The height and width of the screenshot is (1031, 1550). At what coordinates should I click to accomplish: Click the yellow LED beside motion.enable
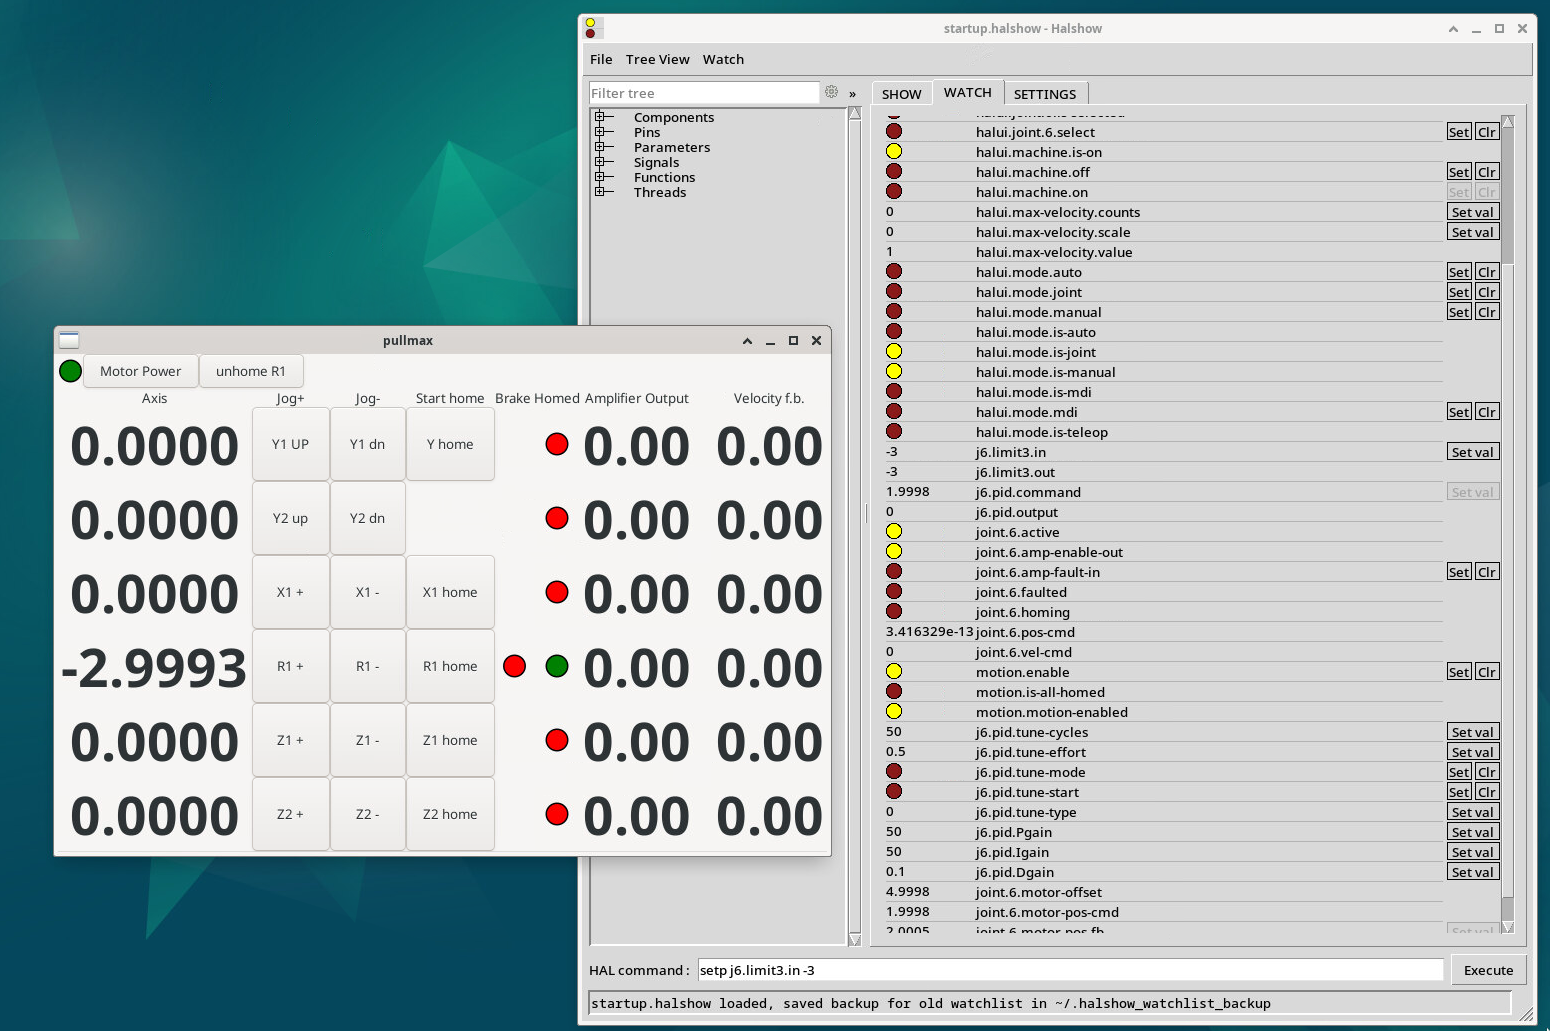pyautogui.click(x=894, y=672)
